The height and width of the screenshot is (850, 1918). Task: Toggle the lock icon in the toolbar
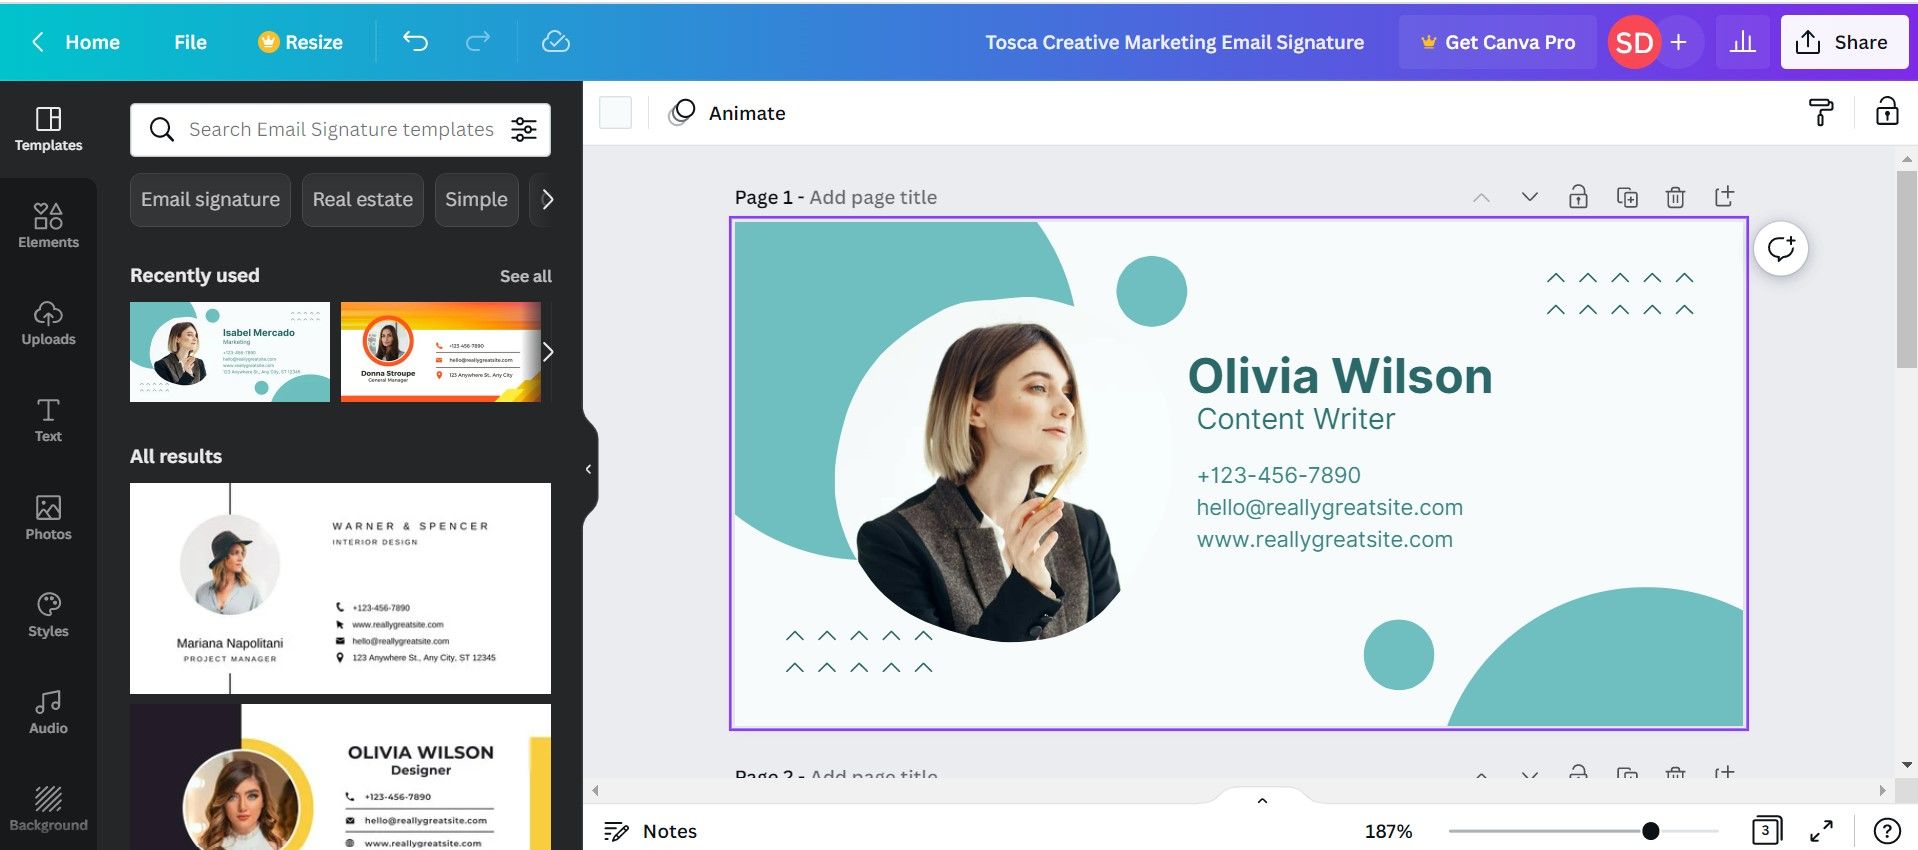point(1887,111)
